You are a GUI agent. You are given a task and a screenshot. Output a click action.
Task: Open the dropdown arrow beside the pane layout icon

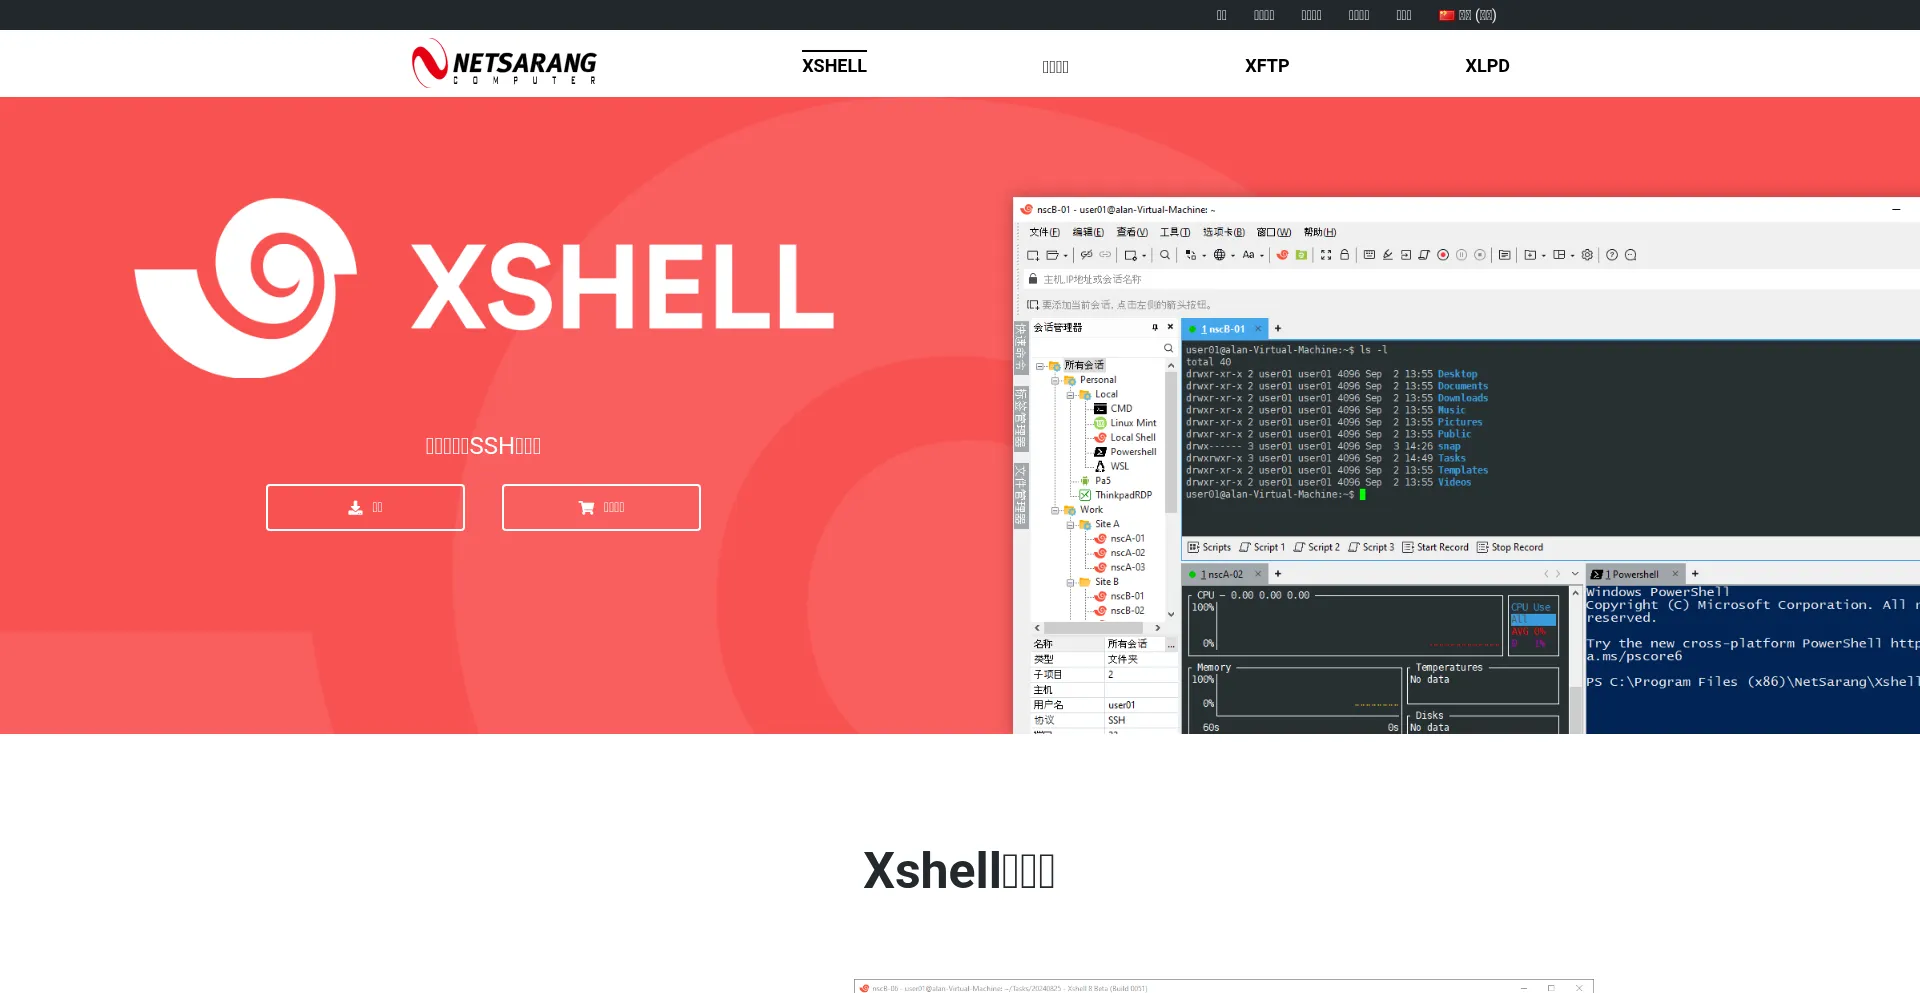(1573, 256)
